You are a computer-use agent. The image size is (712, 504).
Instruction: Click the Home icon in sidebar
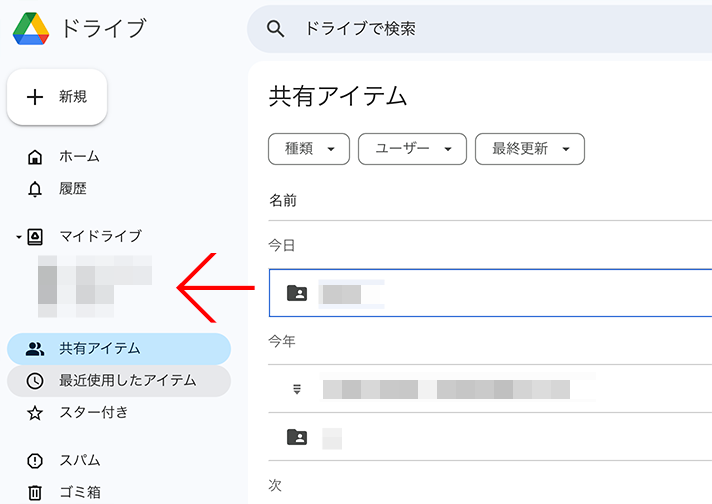[x=35, y=157]
